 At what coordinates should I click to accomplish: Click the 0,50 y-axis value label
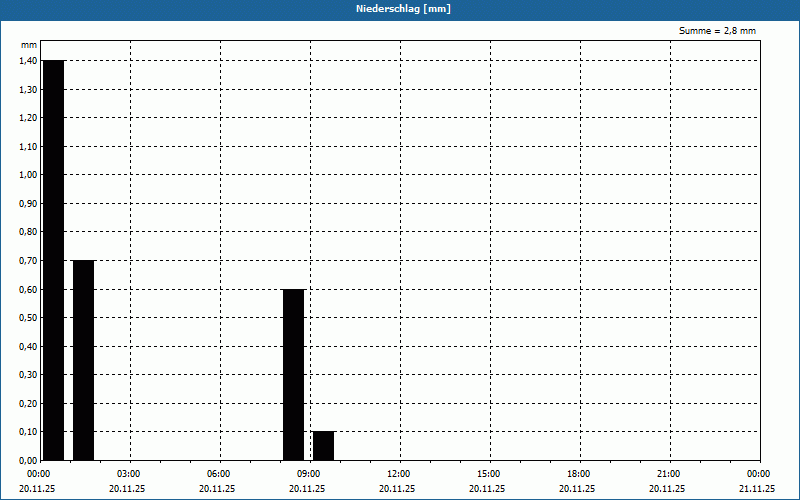28,318
